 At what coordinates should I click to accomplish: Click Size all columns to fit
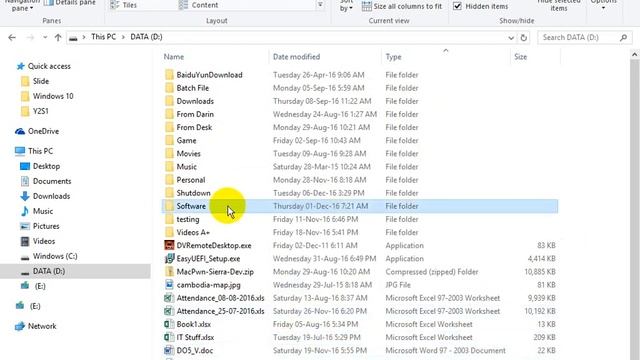(402, 6)
